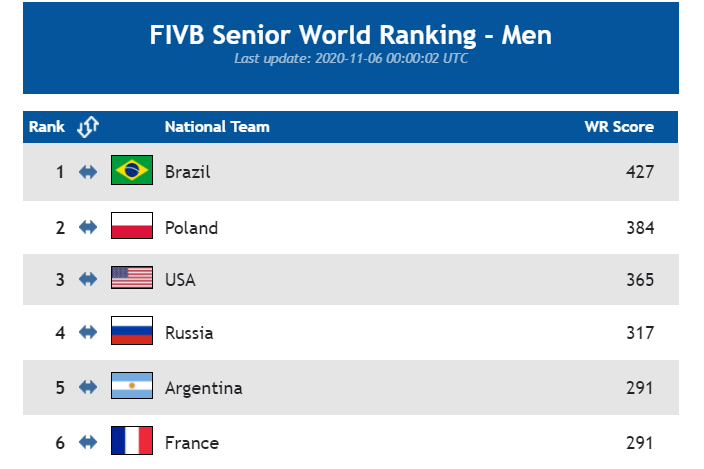Screen dimensions: 704x469
Task: Click Poland's rank movement arrow icon
Action: (x=88, y=227)
